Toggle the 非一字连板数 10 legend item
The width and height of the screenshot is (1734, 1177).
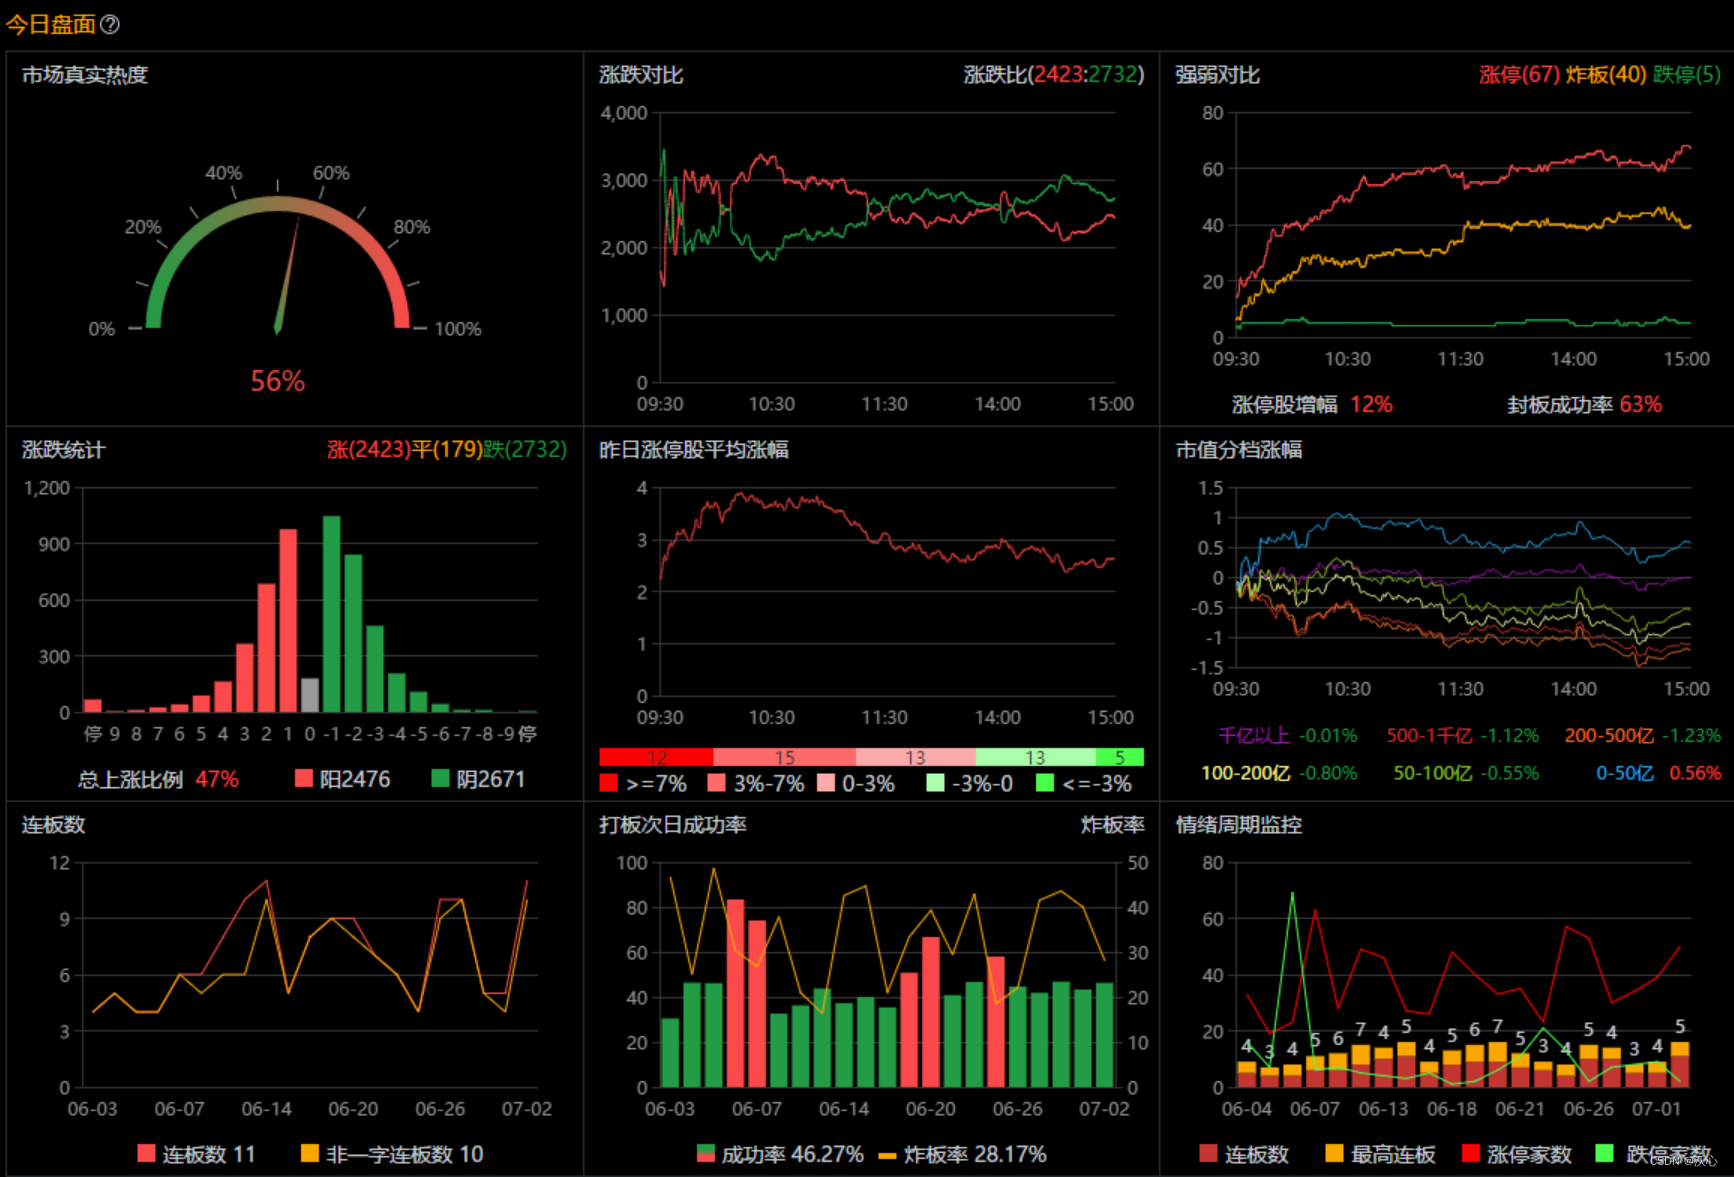pyautogui.click(x=392, y=1154)
